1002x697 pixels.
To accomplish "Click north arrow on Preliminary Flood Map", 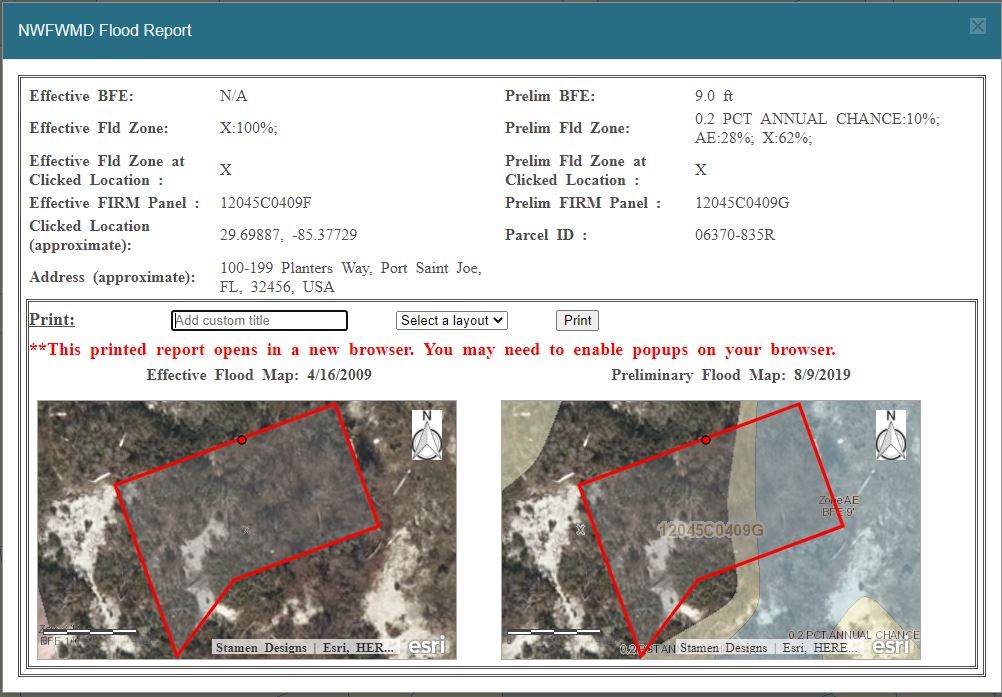I will pos(891,434).
